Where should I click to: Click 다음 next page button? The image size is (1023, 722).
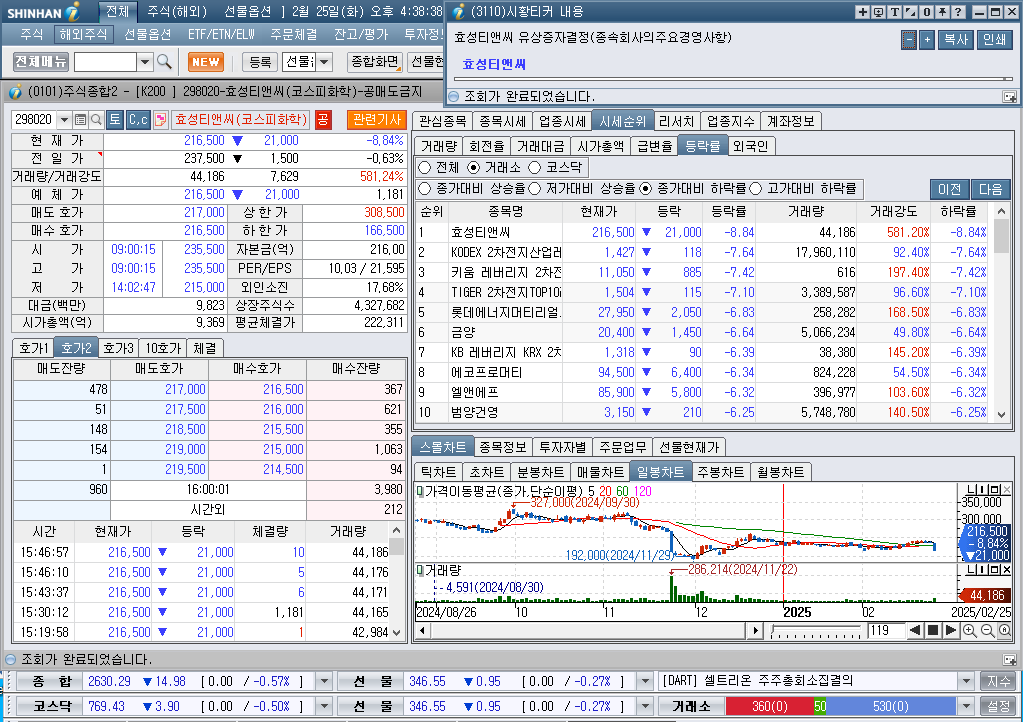(990, 189)
